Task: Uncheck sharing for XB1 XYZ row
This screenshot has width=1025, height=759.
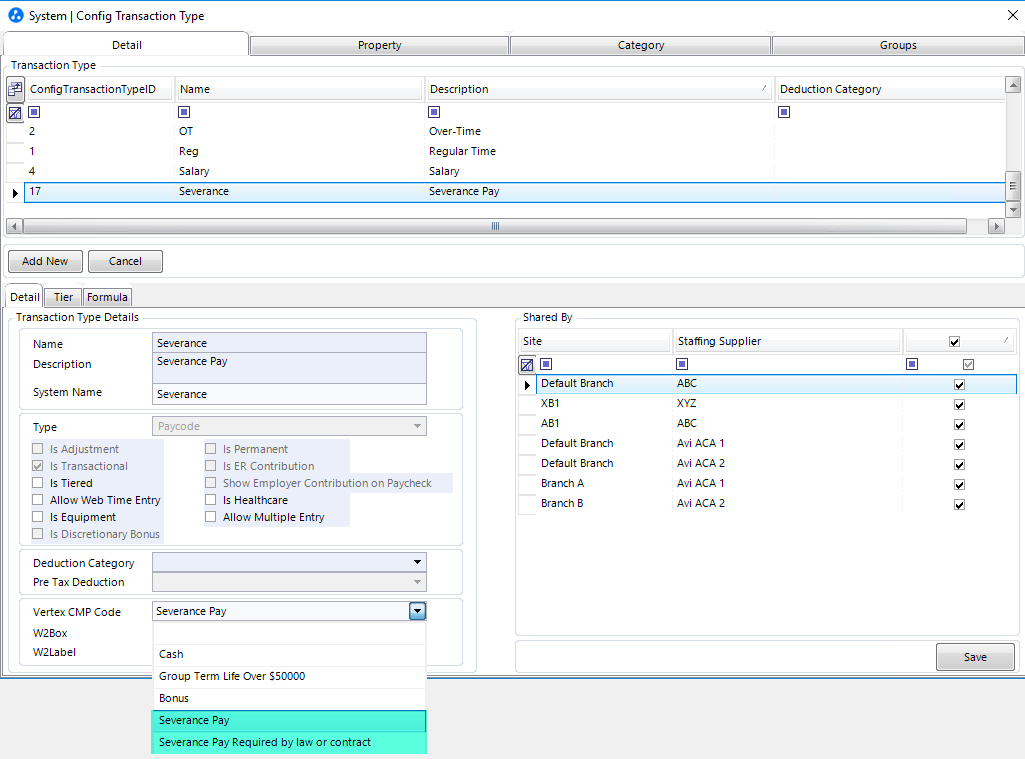Action: (x=960, y=405)
